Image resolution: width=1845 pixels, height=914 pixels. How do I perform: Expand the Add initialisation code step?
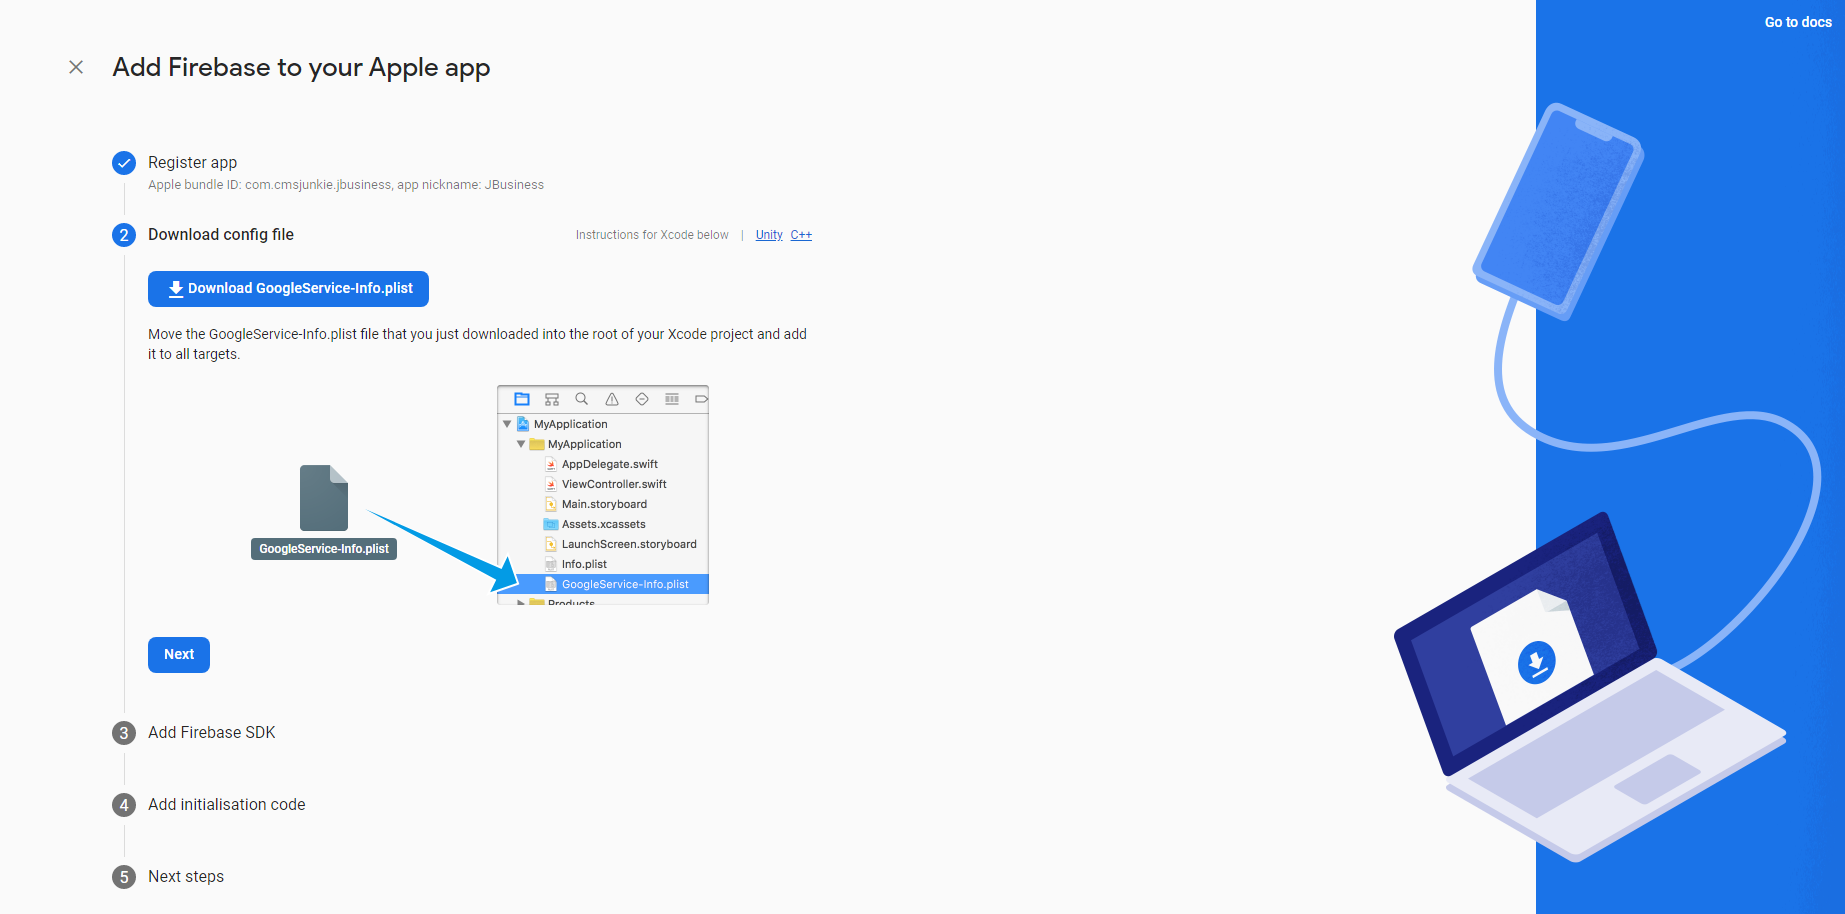[226, 805]
